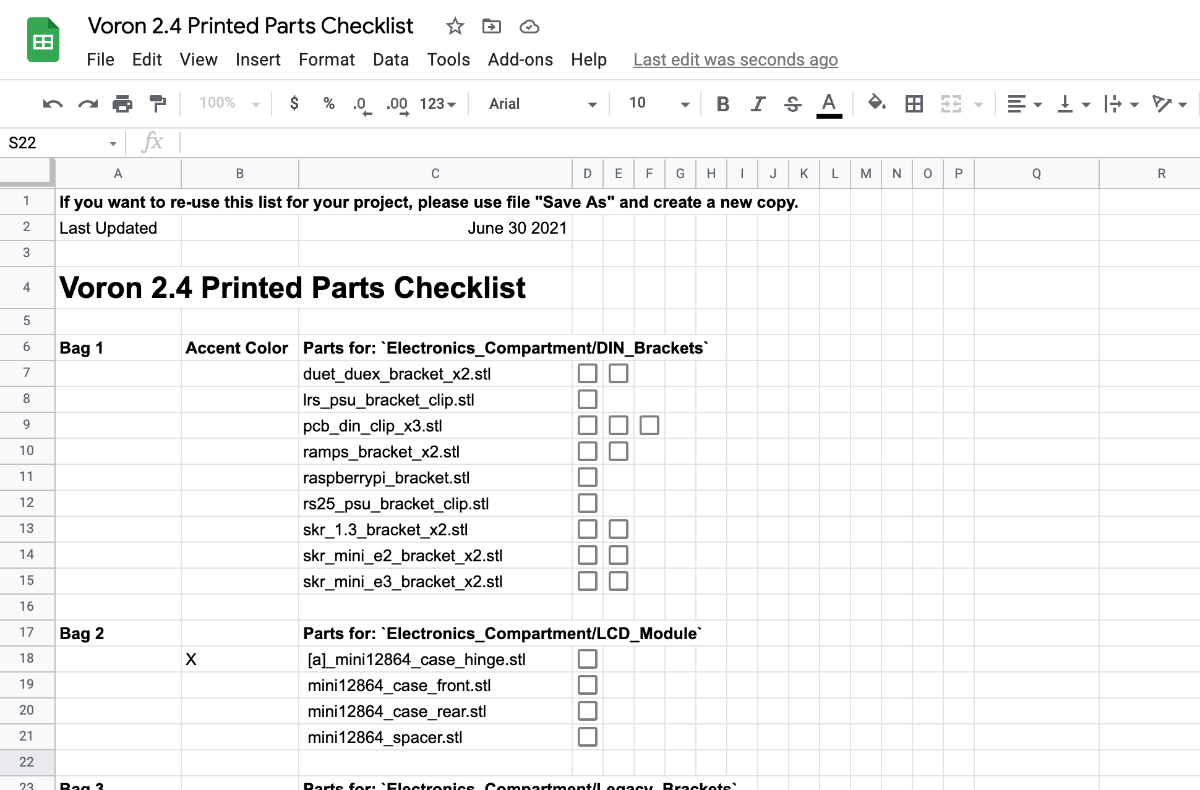Open the 'Last edit was seconds ago' link

[x=736, y=60]
